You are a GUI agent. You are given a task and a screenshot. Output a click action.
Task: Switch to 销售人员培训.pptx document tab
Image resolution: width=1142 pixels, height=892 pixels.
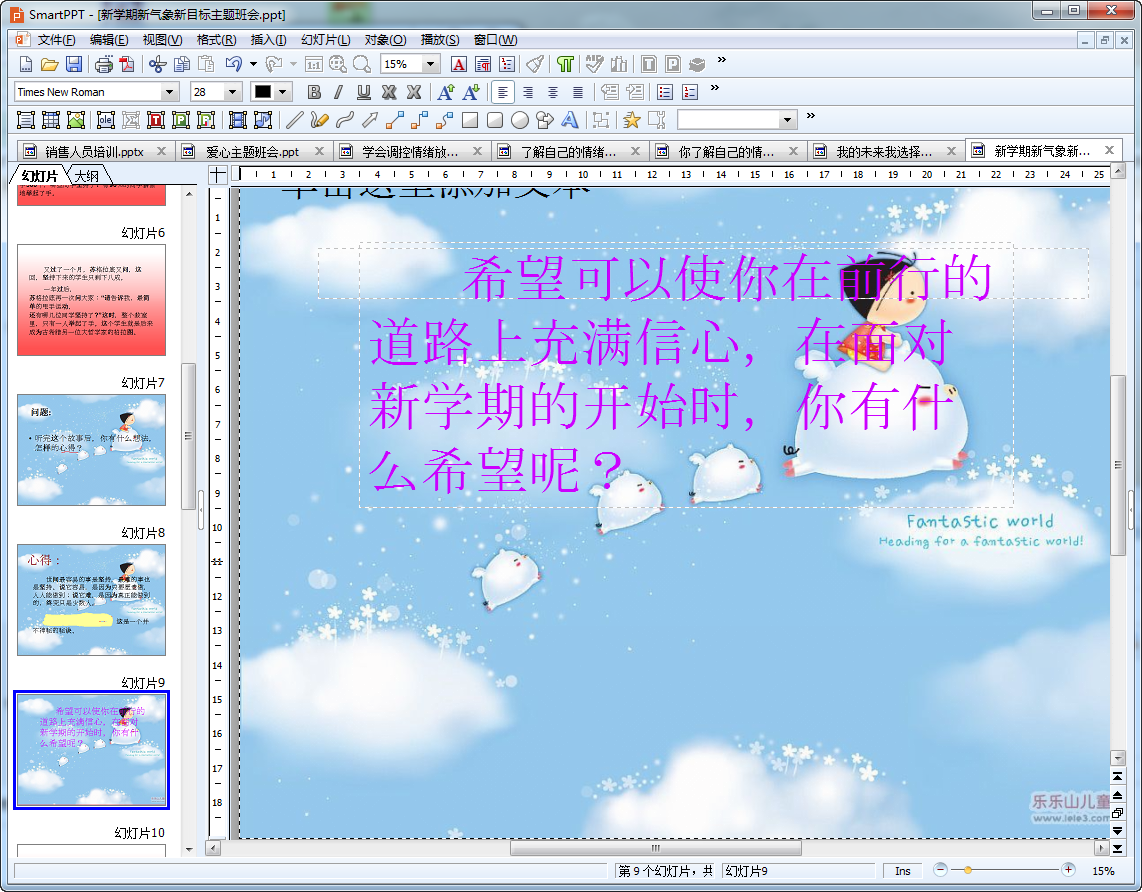[x=95, y=151]
